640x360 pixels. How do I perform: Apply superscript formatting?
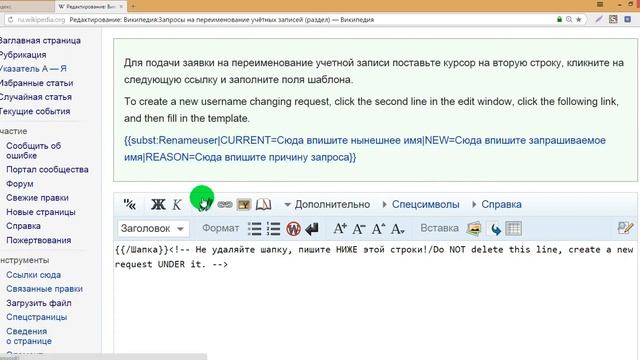click(x=378, y=229)
